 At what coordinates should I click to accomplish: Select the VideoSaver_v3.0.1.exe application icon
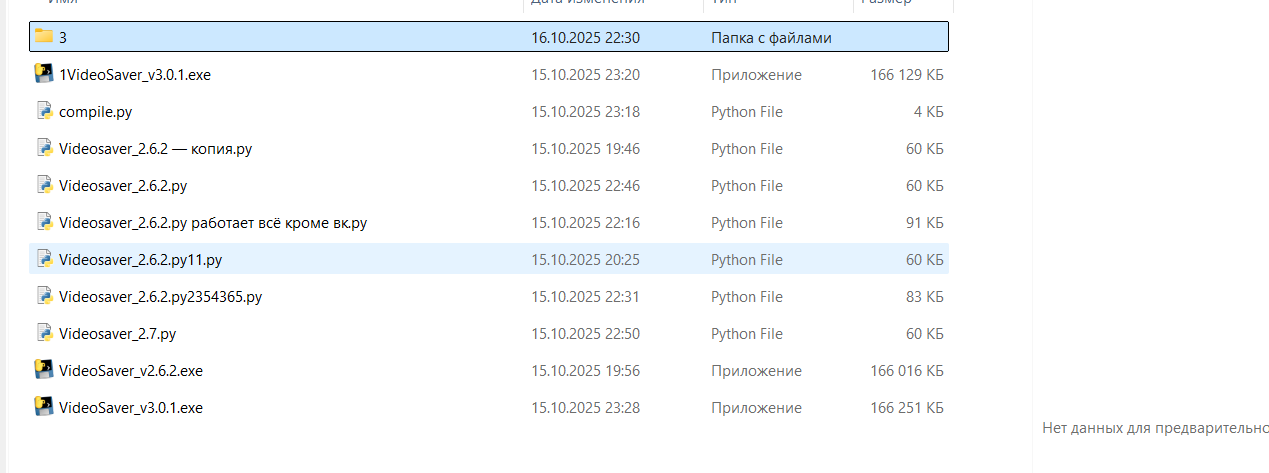point(43,407)
